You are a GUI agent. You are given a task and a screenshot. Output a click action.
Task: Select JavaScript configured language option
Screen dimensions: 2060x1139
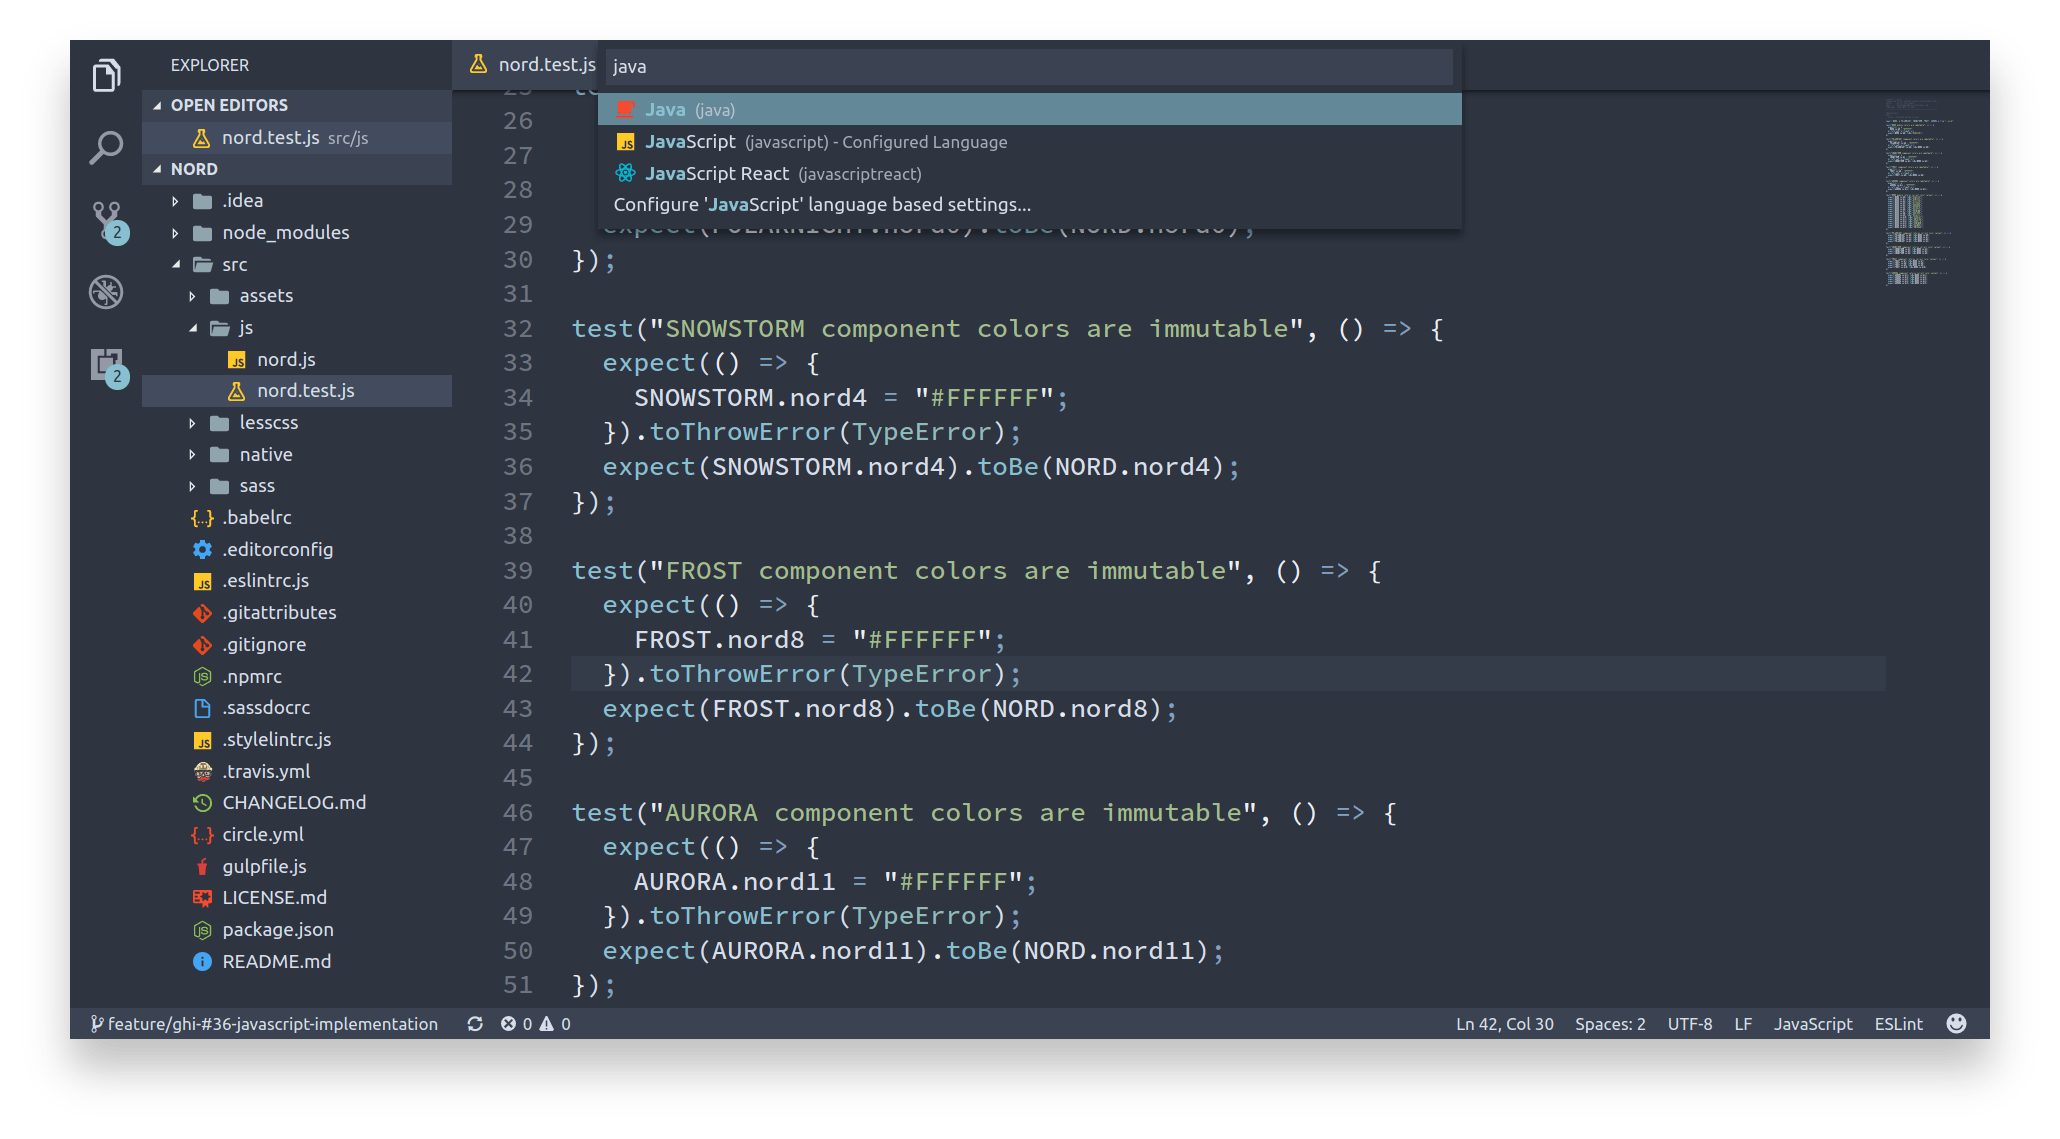pyautogui.click(x=1029, y=141)
